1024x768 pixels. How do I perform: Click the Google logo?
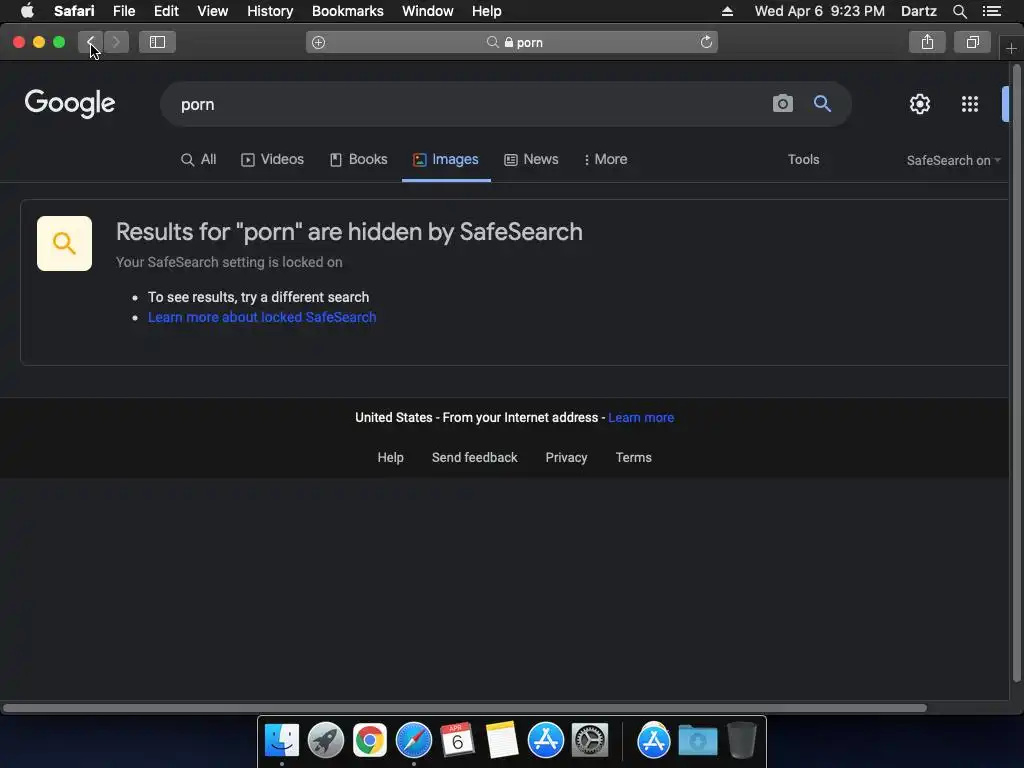point(70,104)
